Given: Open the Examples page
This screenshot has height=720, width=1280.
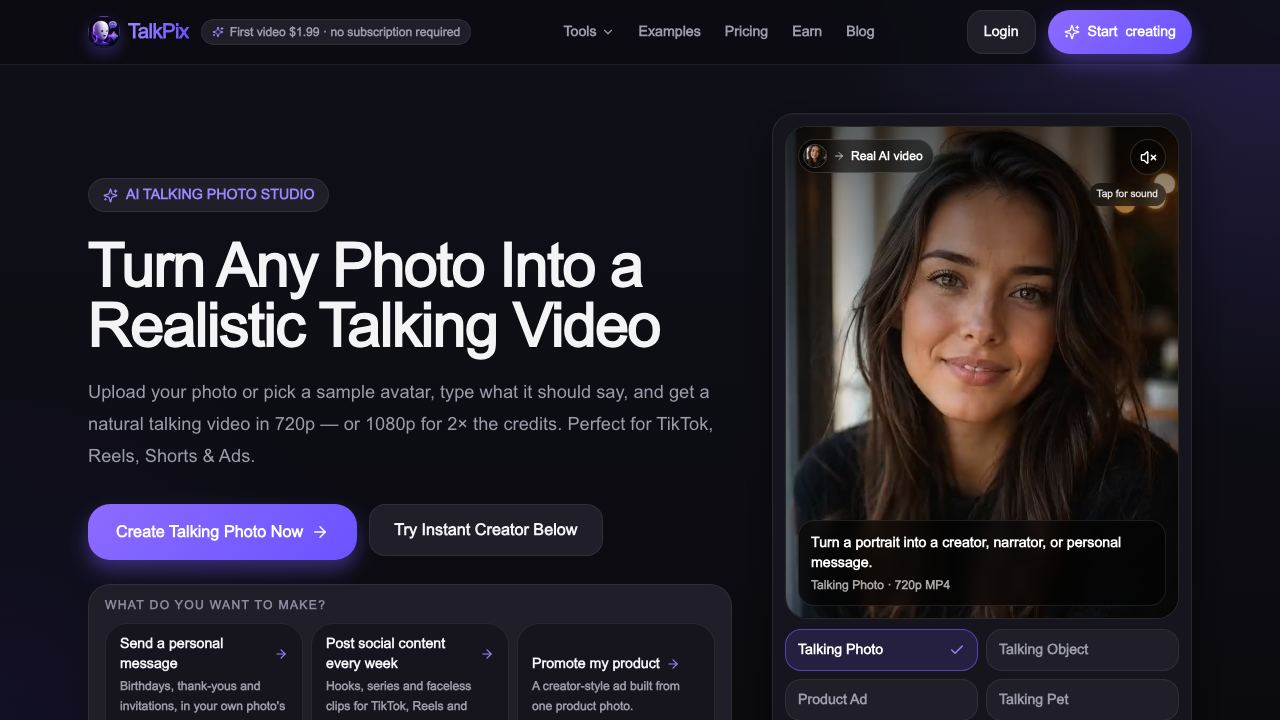Looking at the screenshot, I should (x=669, y=32).
